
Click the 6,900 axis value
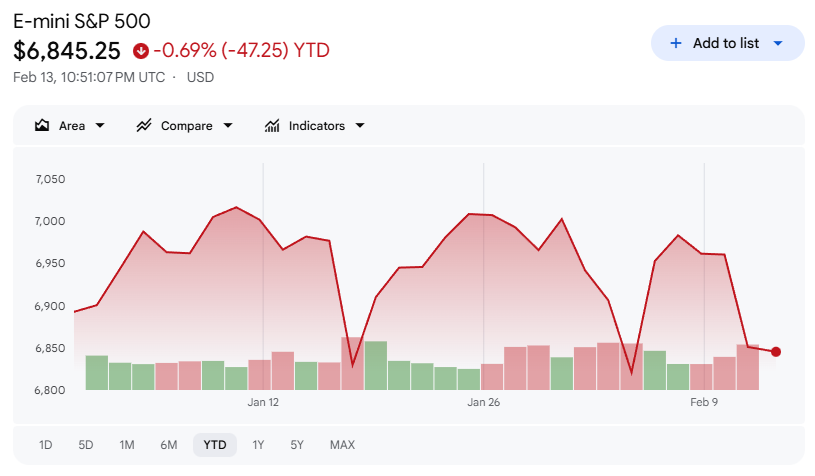tap(50, 306)
